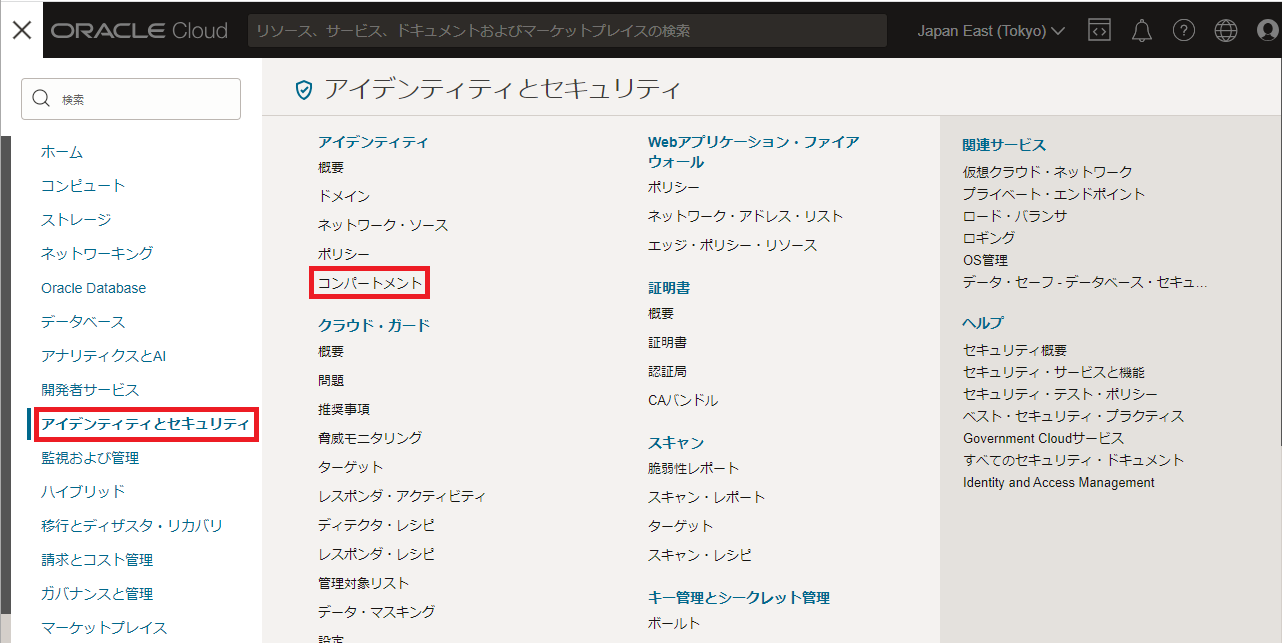This screenshot has height=643, width=1282.
Task: Open the notifications bell icon
Action: tap(1142, 31)
